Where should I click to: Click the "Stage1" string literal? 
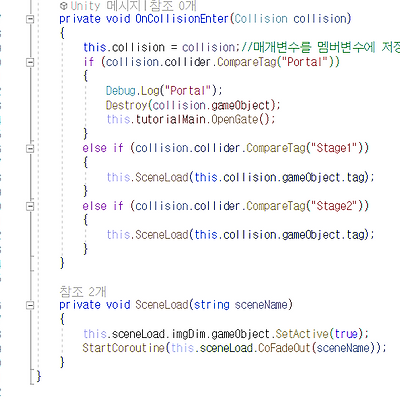click(x=335, y=148)
